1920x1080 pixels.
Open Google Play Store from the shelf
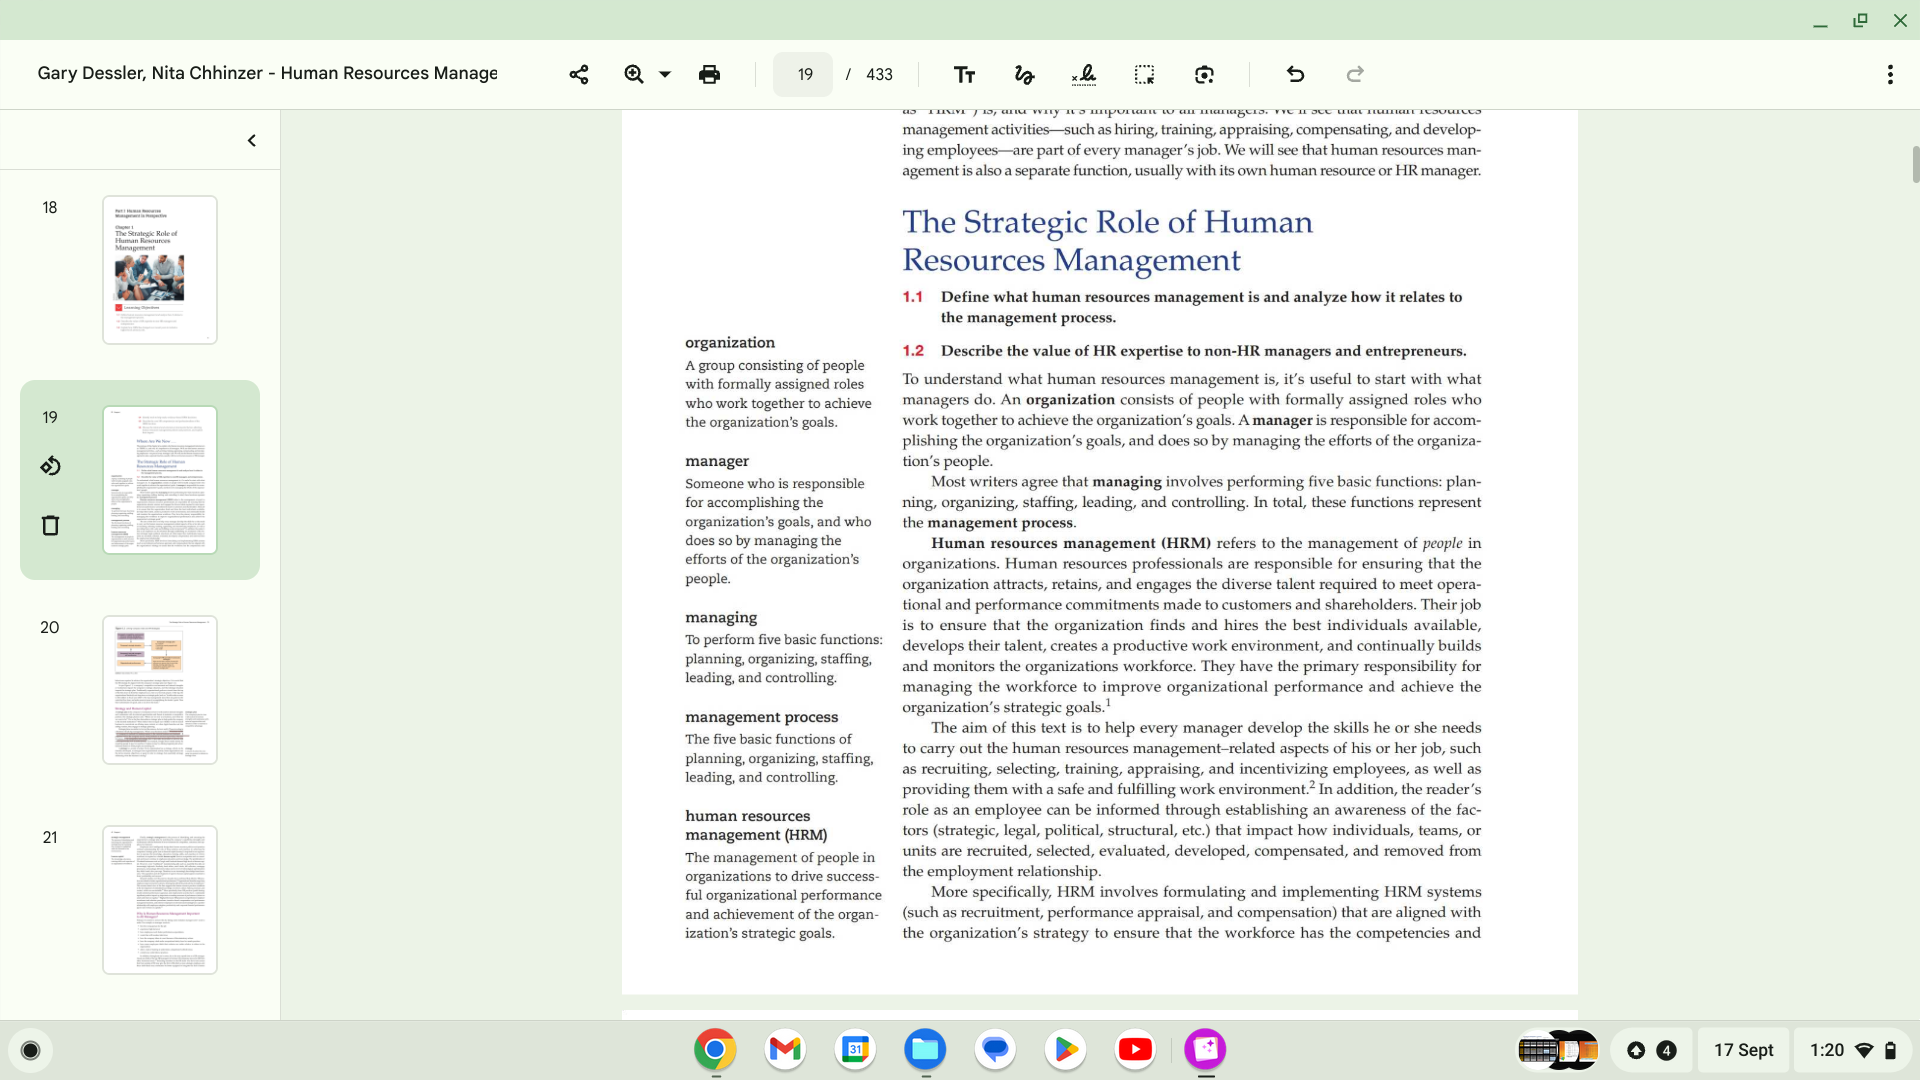pyautogui.click(x=1065, y=1049)
